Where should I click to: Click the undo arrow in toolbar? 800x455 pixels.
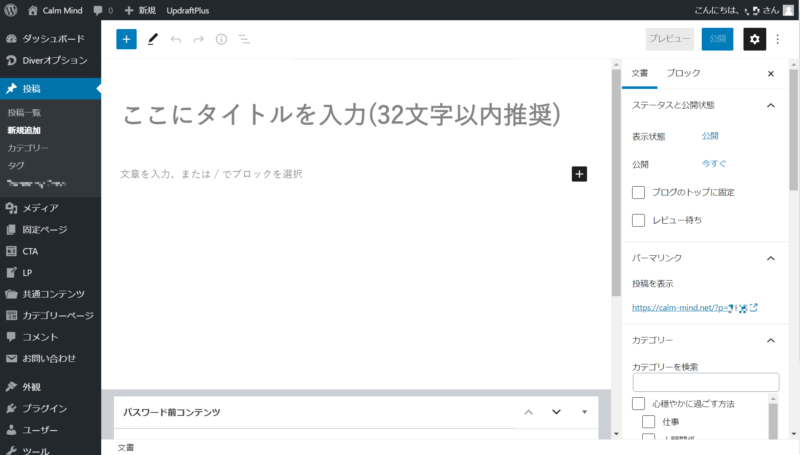(x=176, y=39)
